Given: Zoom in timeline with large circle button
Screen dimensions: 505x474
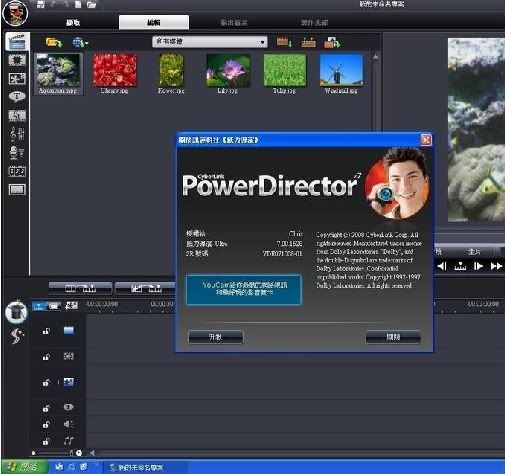Looking at the screenshot, I should pyautogui.click(x=79, y=453).
